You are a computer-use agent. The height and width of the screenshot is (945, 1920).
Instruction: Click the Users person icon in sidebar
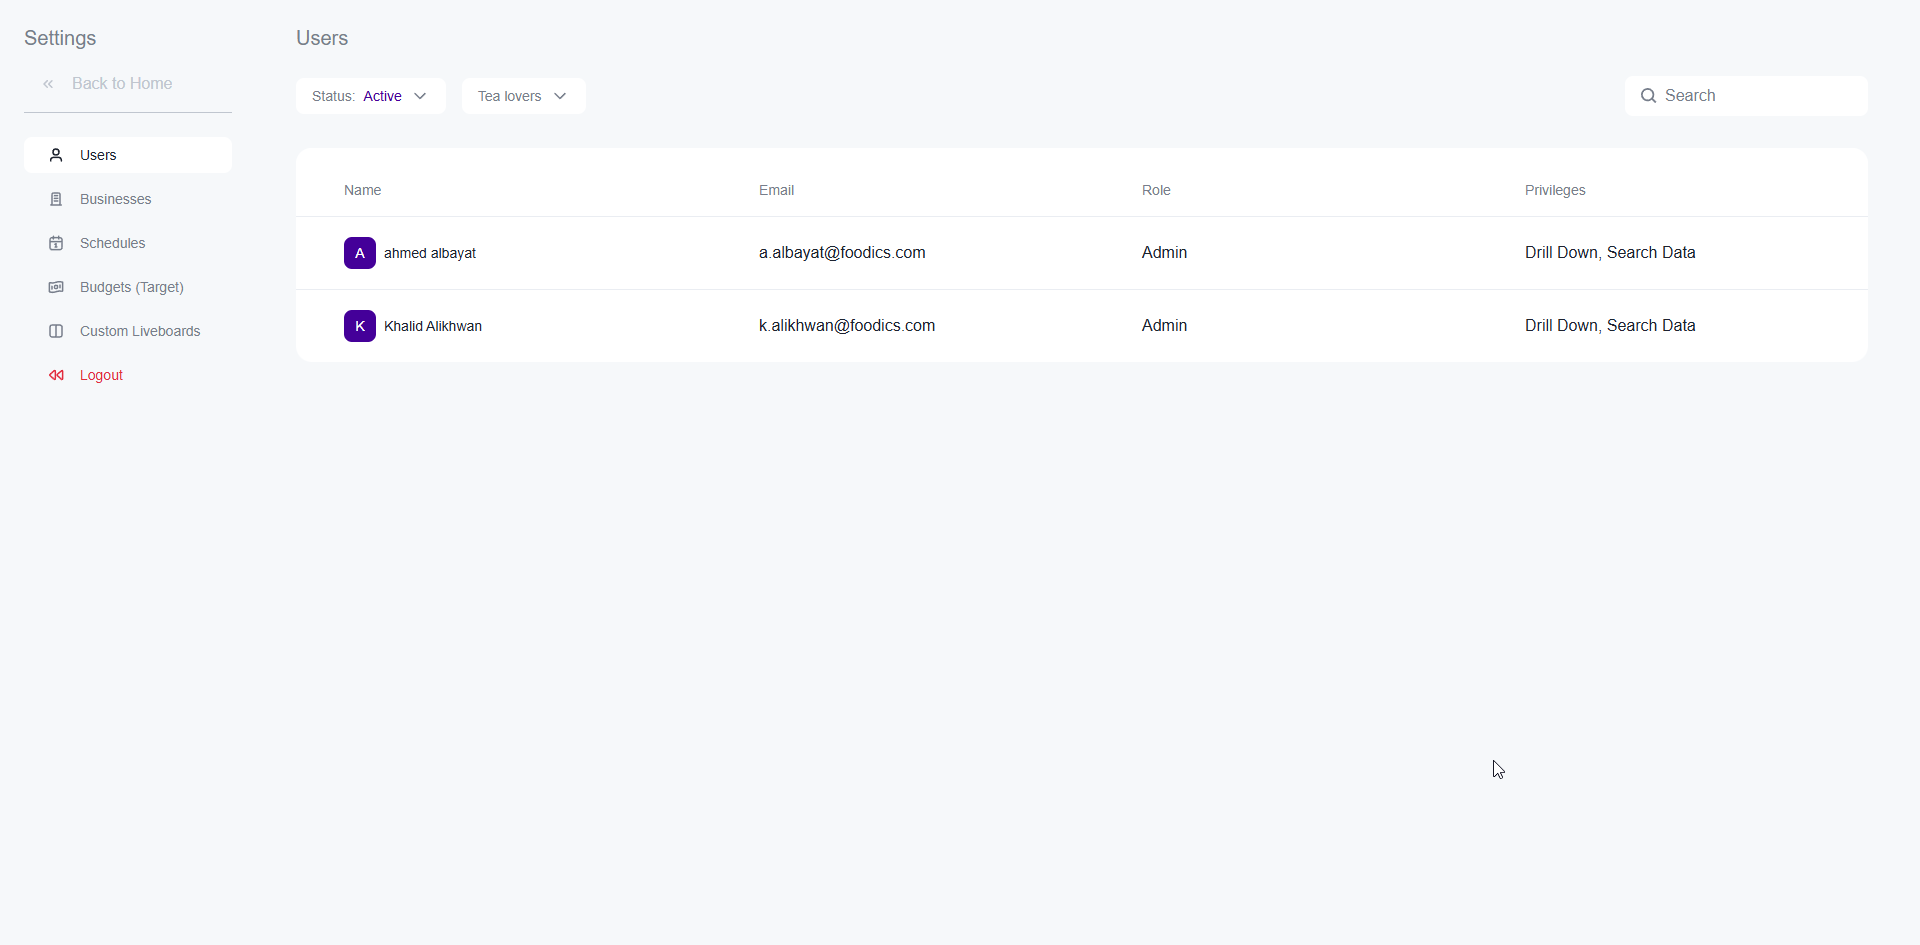(56, 155)
